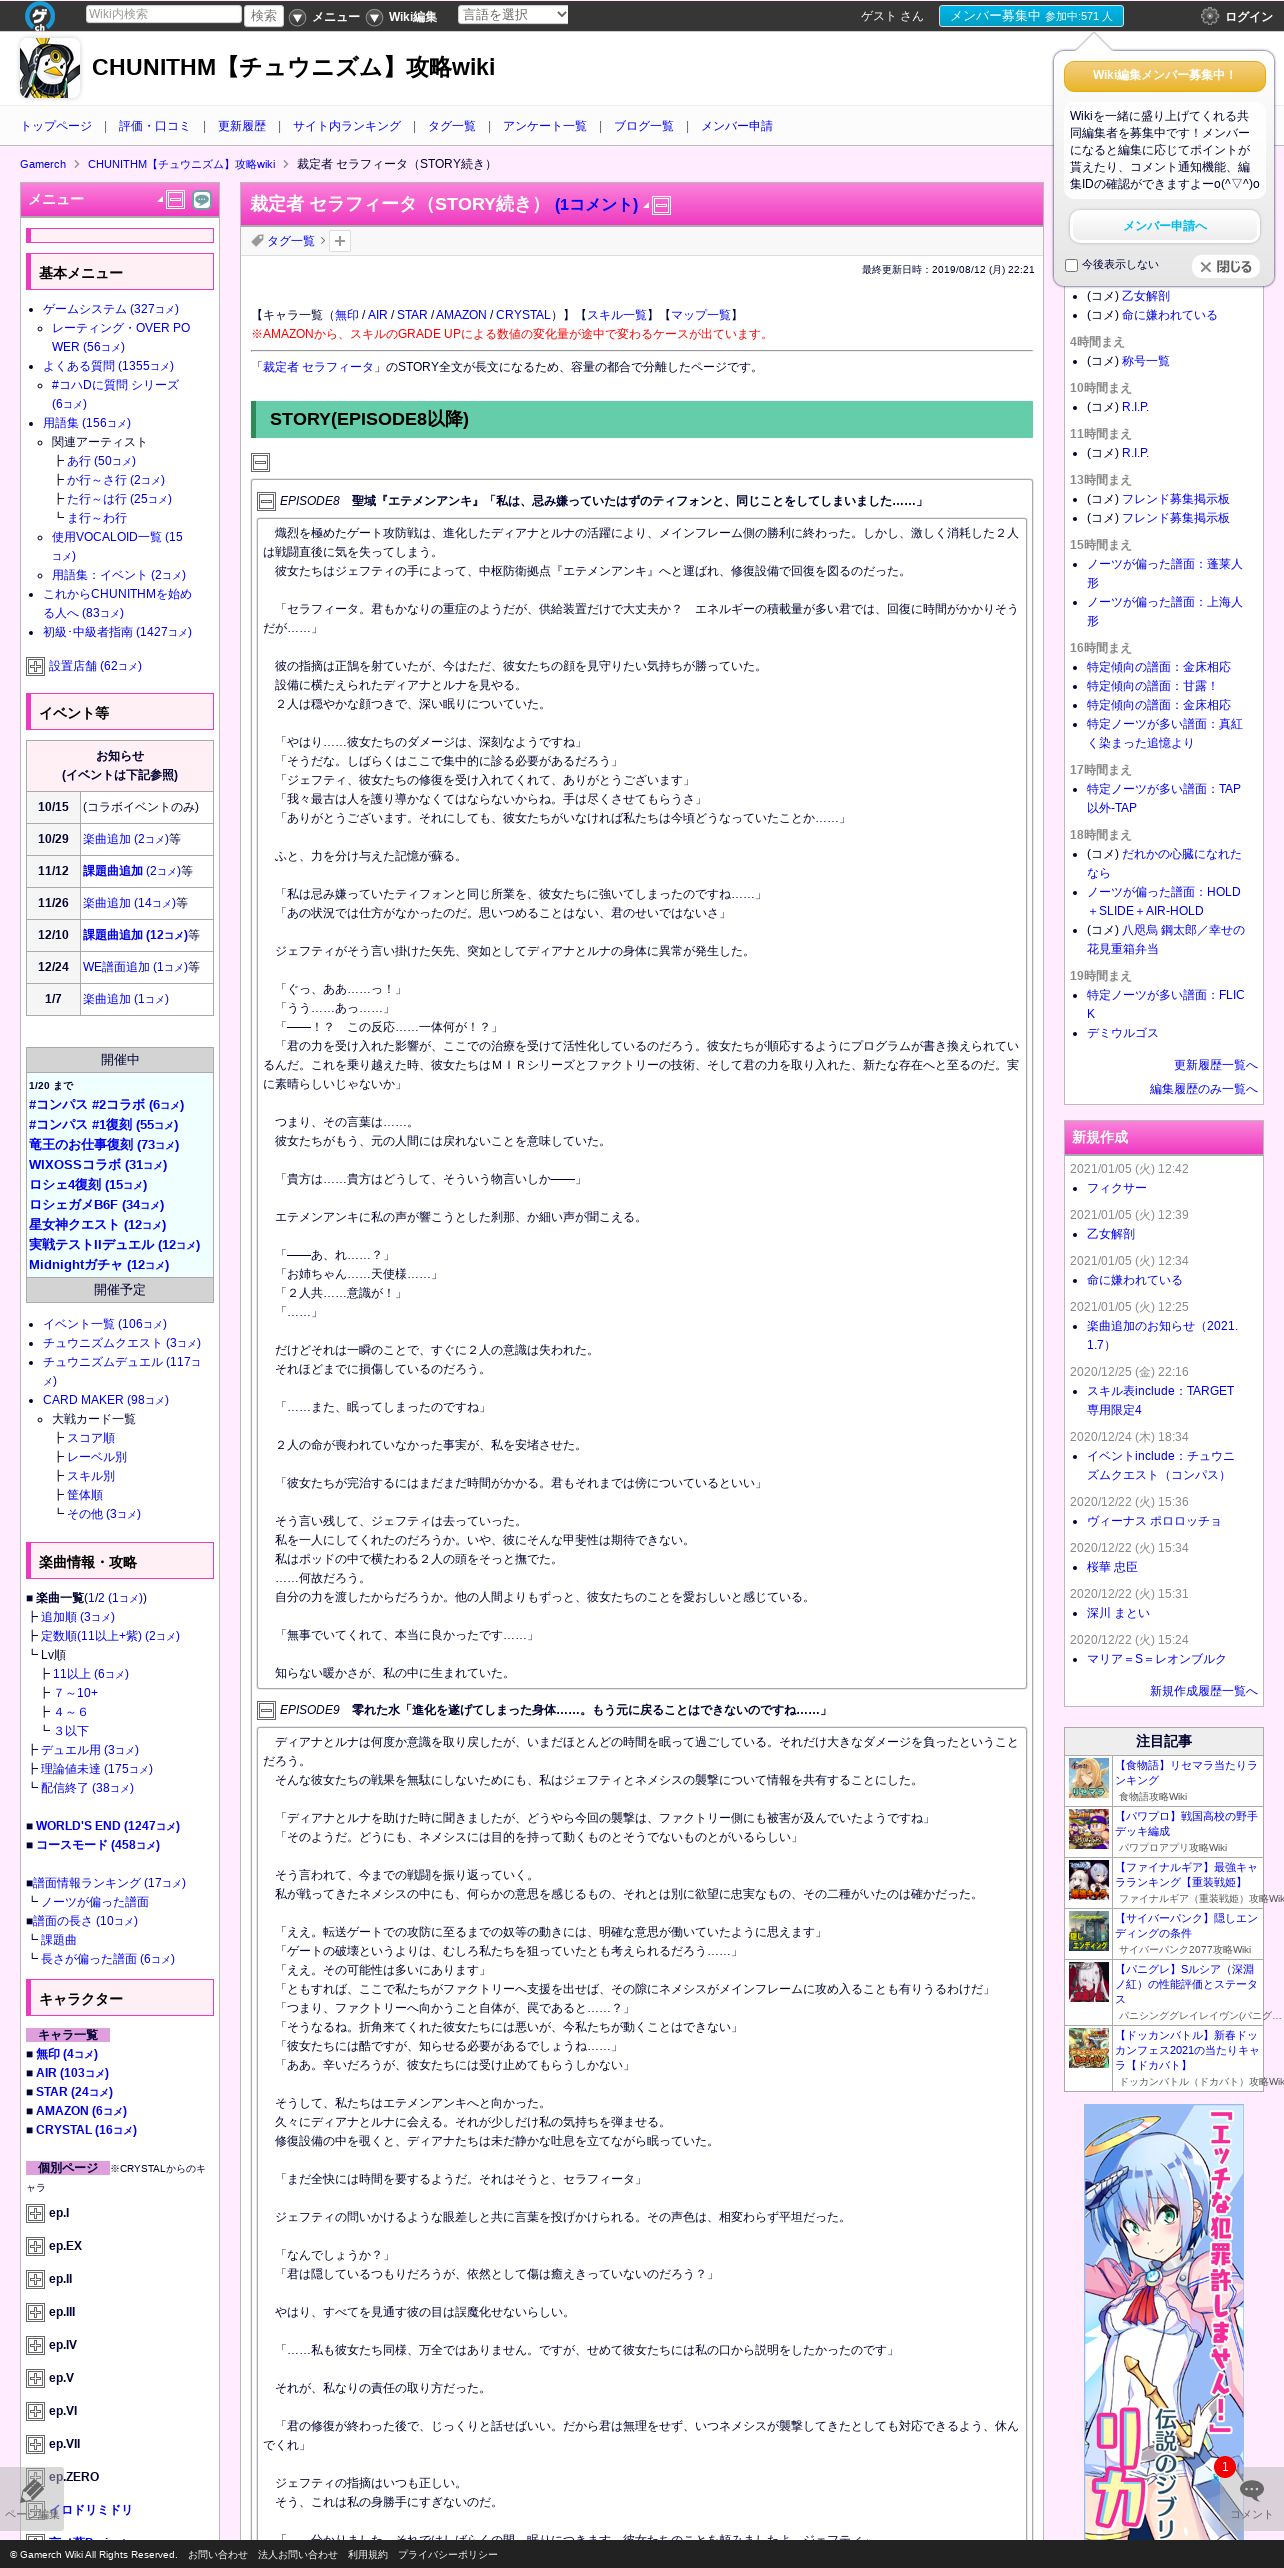The height and width of the screenshot is (2568, 1284).
Task: Close the popup with 閉じる button
Action: [1225, 267]
